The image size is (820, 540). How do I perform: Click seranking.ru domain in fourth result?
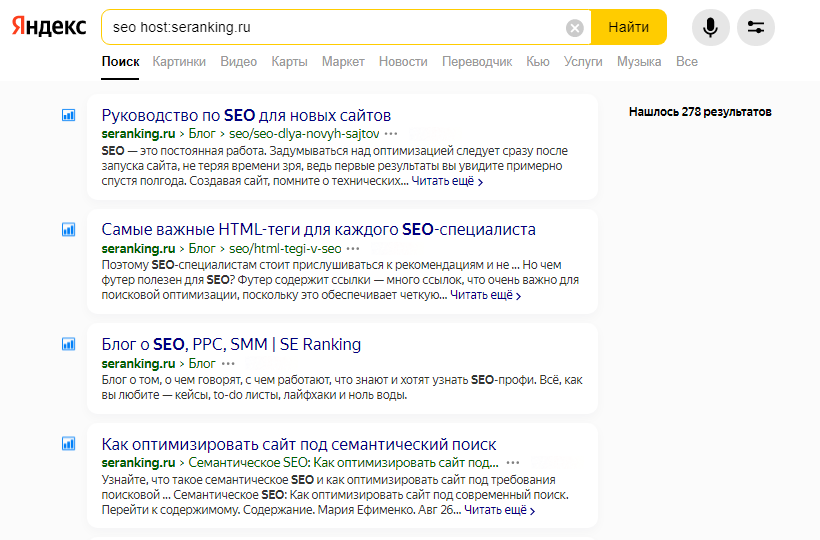pos(138,463)
